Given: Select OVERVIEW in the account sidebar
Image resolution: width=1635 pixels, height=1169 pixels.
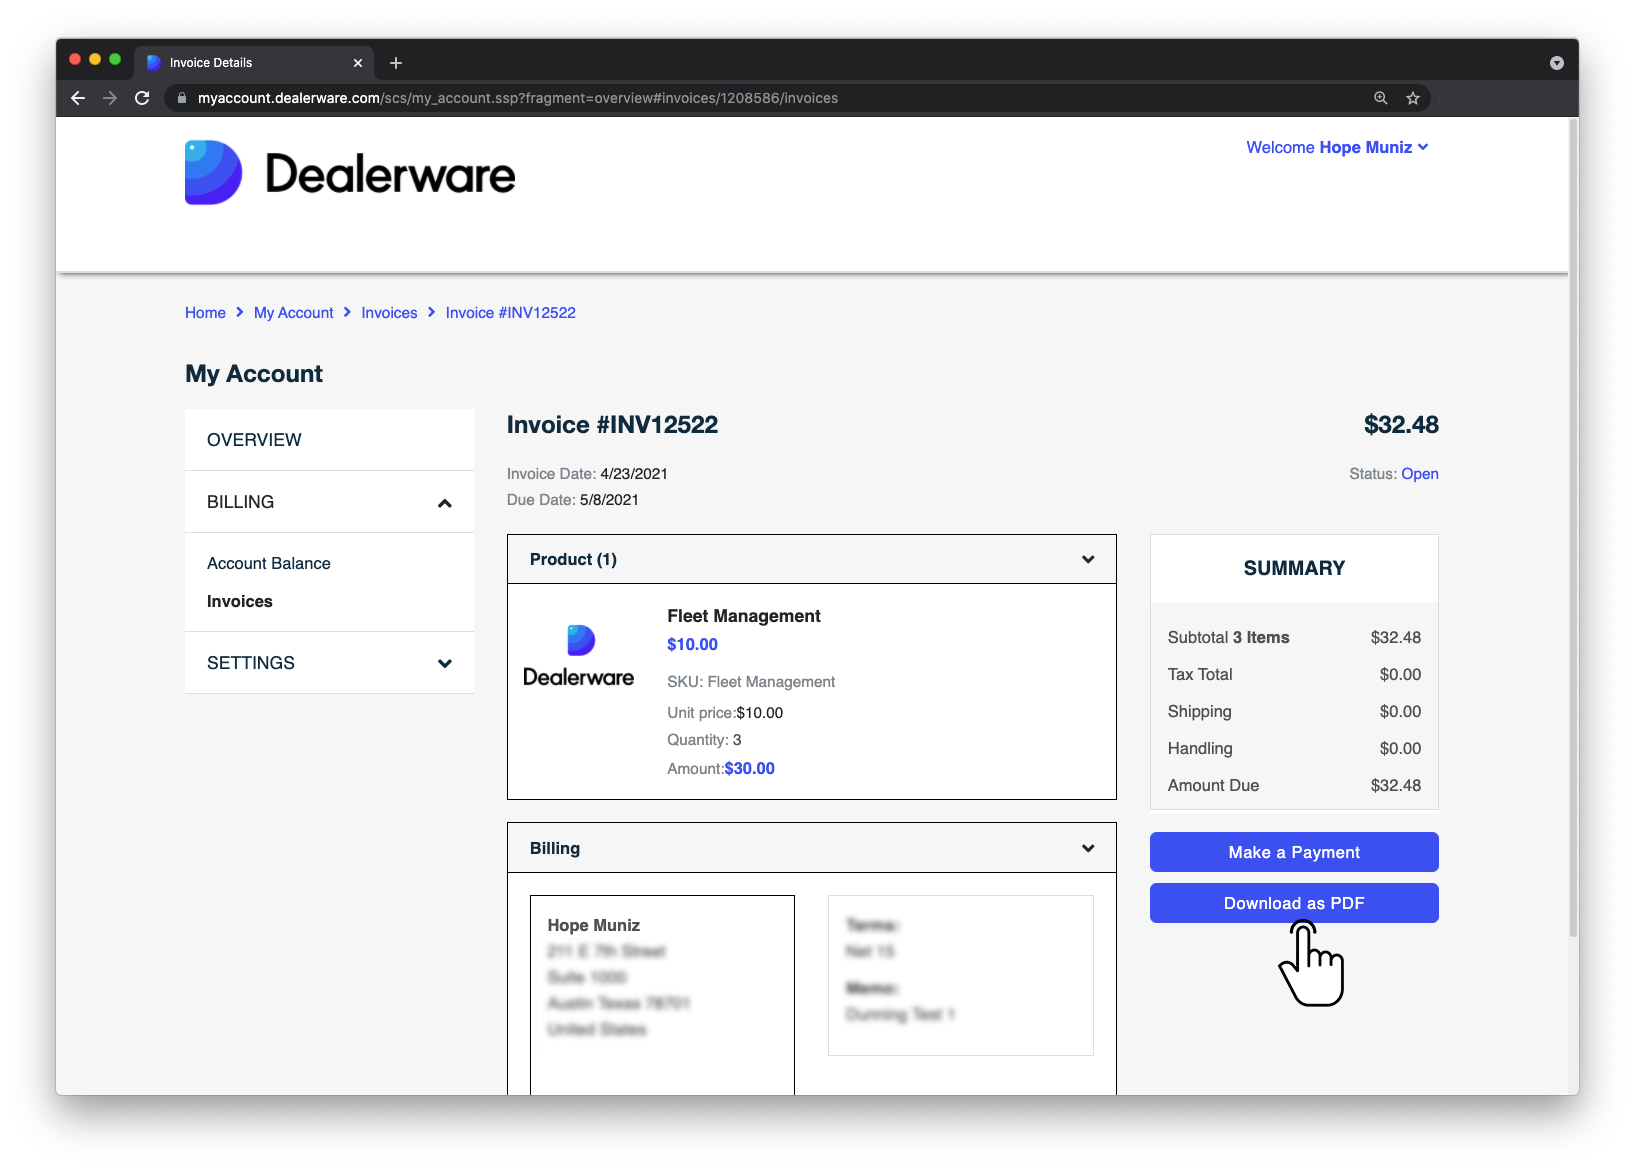Looking at the screenshot, I should [x=253, y=439].
